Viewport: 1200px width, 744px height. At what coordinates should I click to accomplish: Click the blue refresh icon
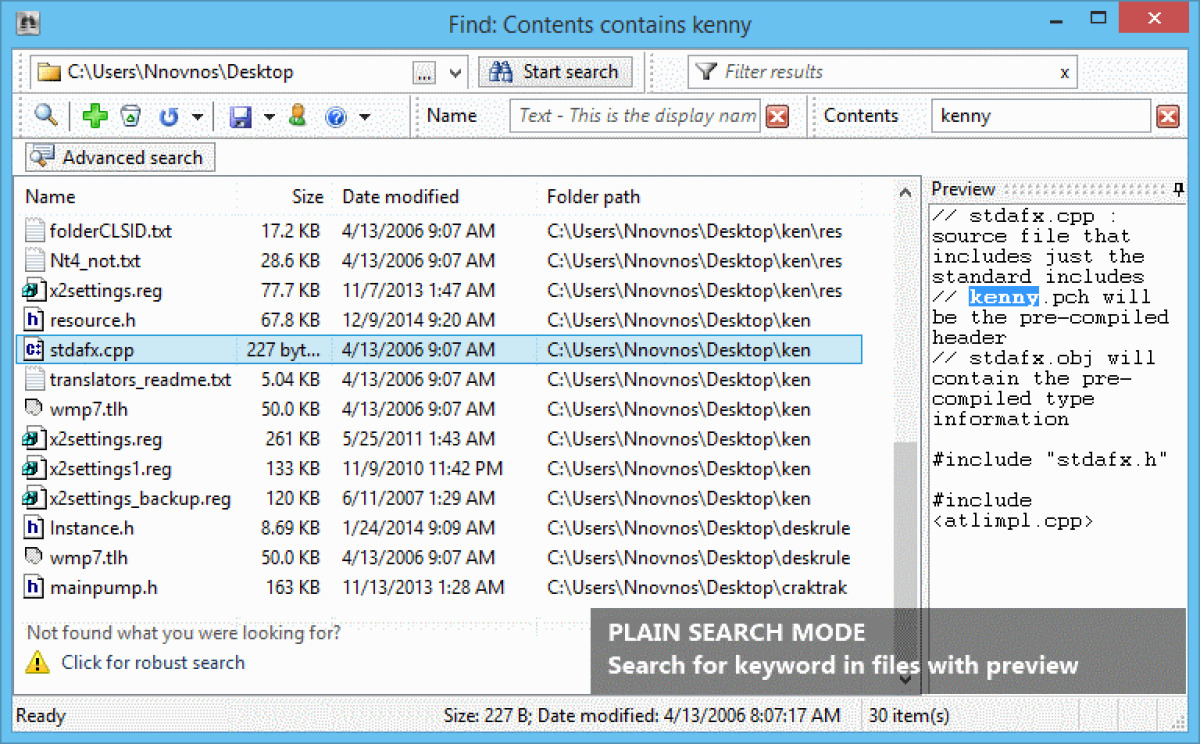point(170,116)
